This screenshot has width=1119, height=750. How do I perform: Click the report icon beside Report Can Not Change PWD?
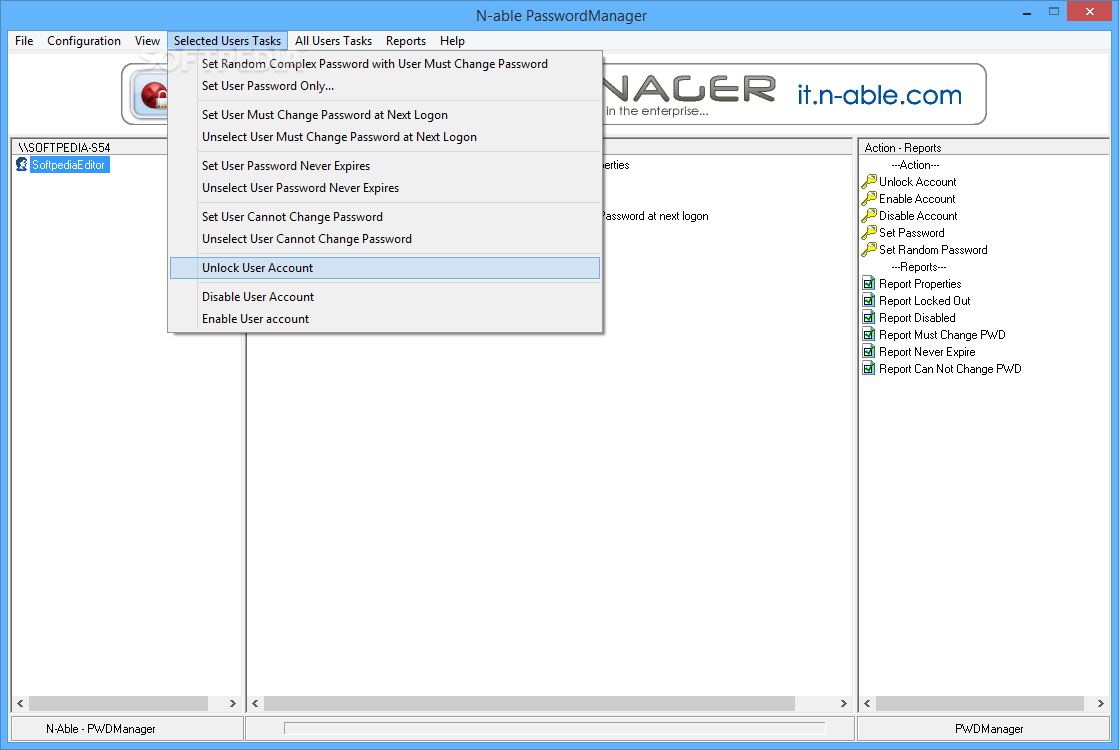click(x=869, y=369)
